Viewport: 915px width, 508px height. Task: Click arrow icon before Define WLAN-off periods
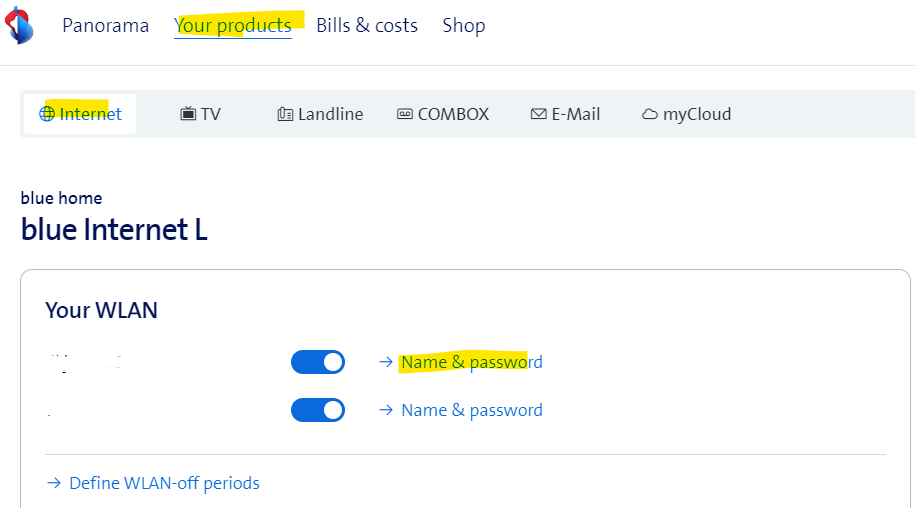point(54,483)
